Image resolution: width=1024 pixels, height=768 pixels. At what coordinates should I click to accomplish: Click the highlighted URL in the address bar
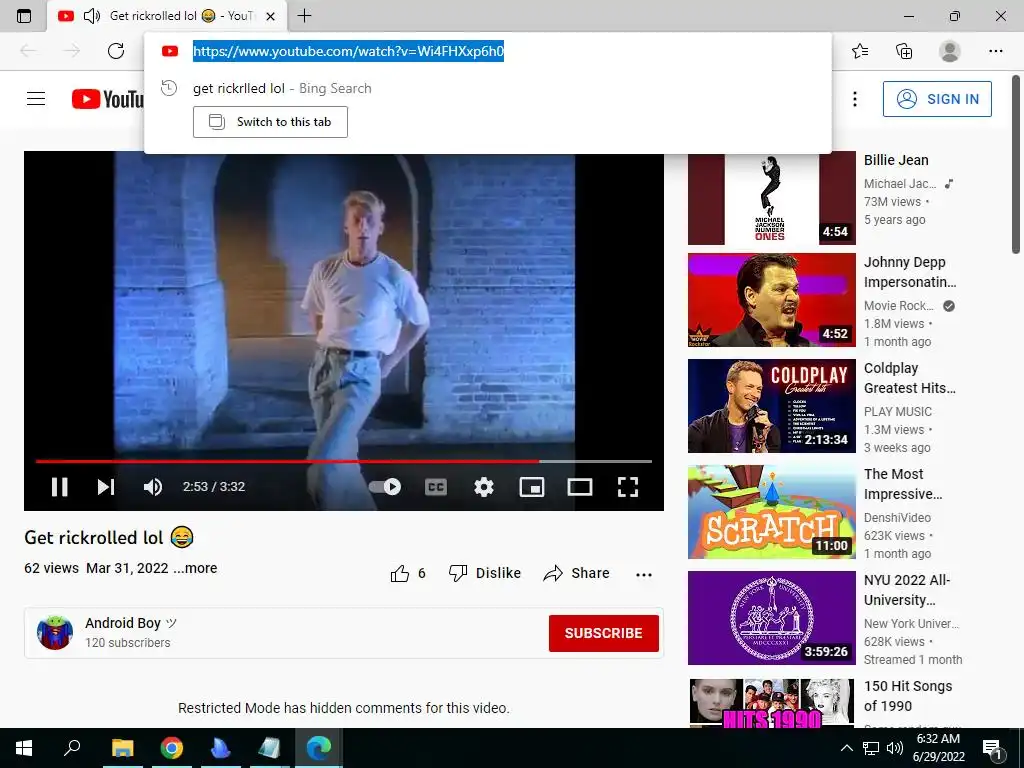point(348,51)
